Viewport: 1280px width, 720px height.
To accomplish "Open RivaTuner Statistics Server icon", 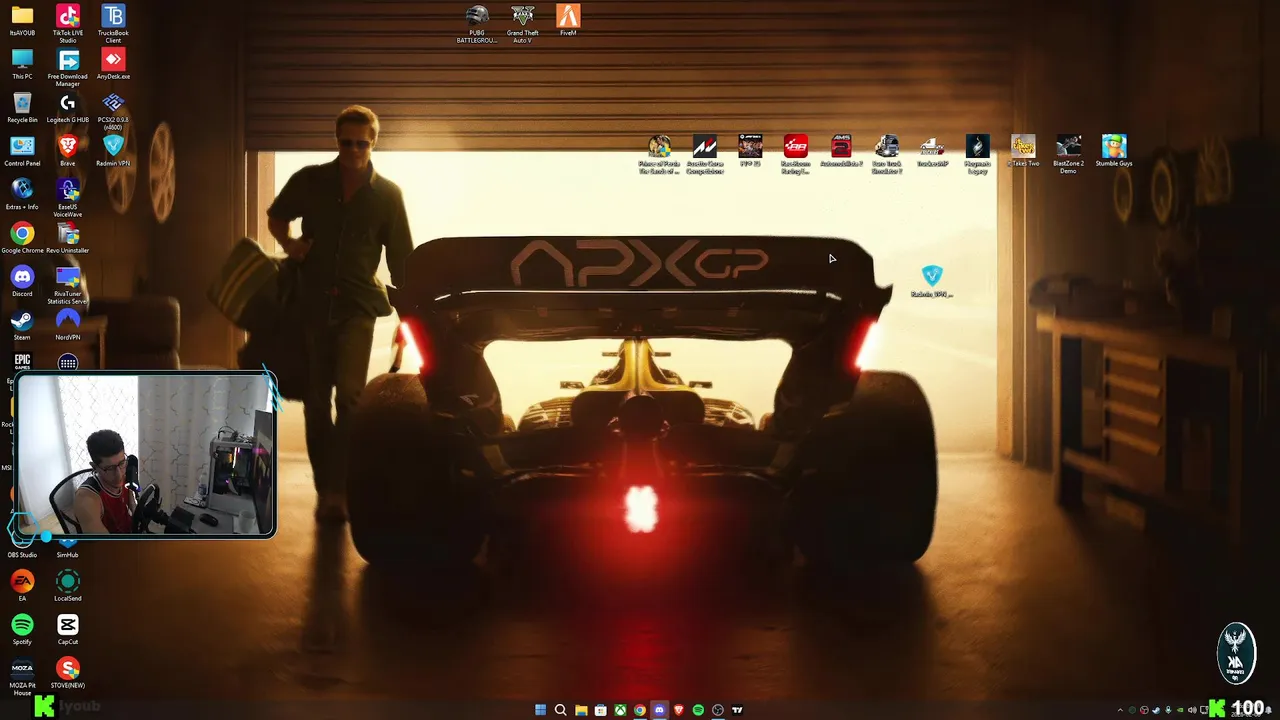I will tap(68, 285).
